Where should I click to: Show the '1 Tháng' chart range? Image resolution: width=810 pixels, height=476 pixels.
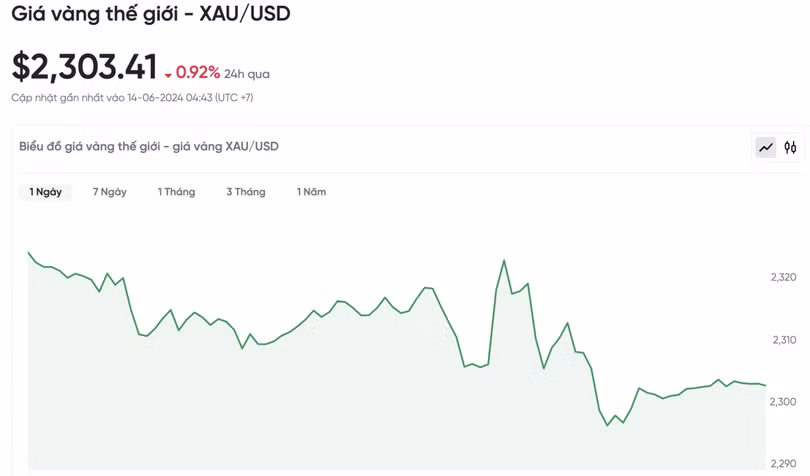(176, 192)
